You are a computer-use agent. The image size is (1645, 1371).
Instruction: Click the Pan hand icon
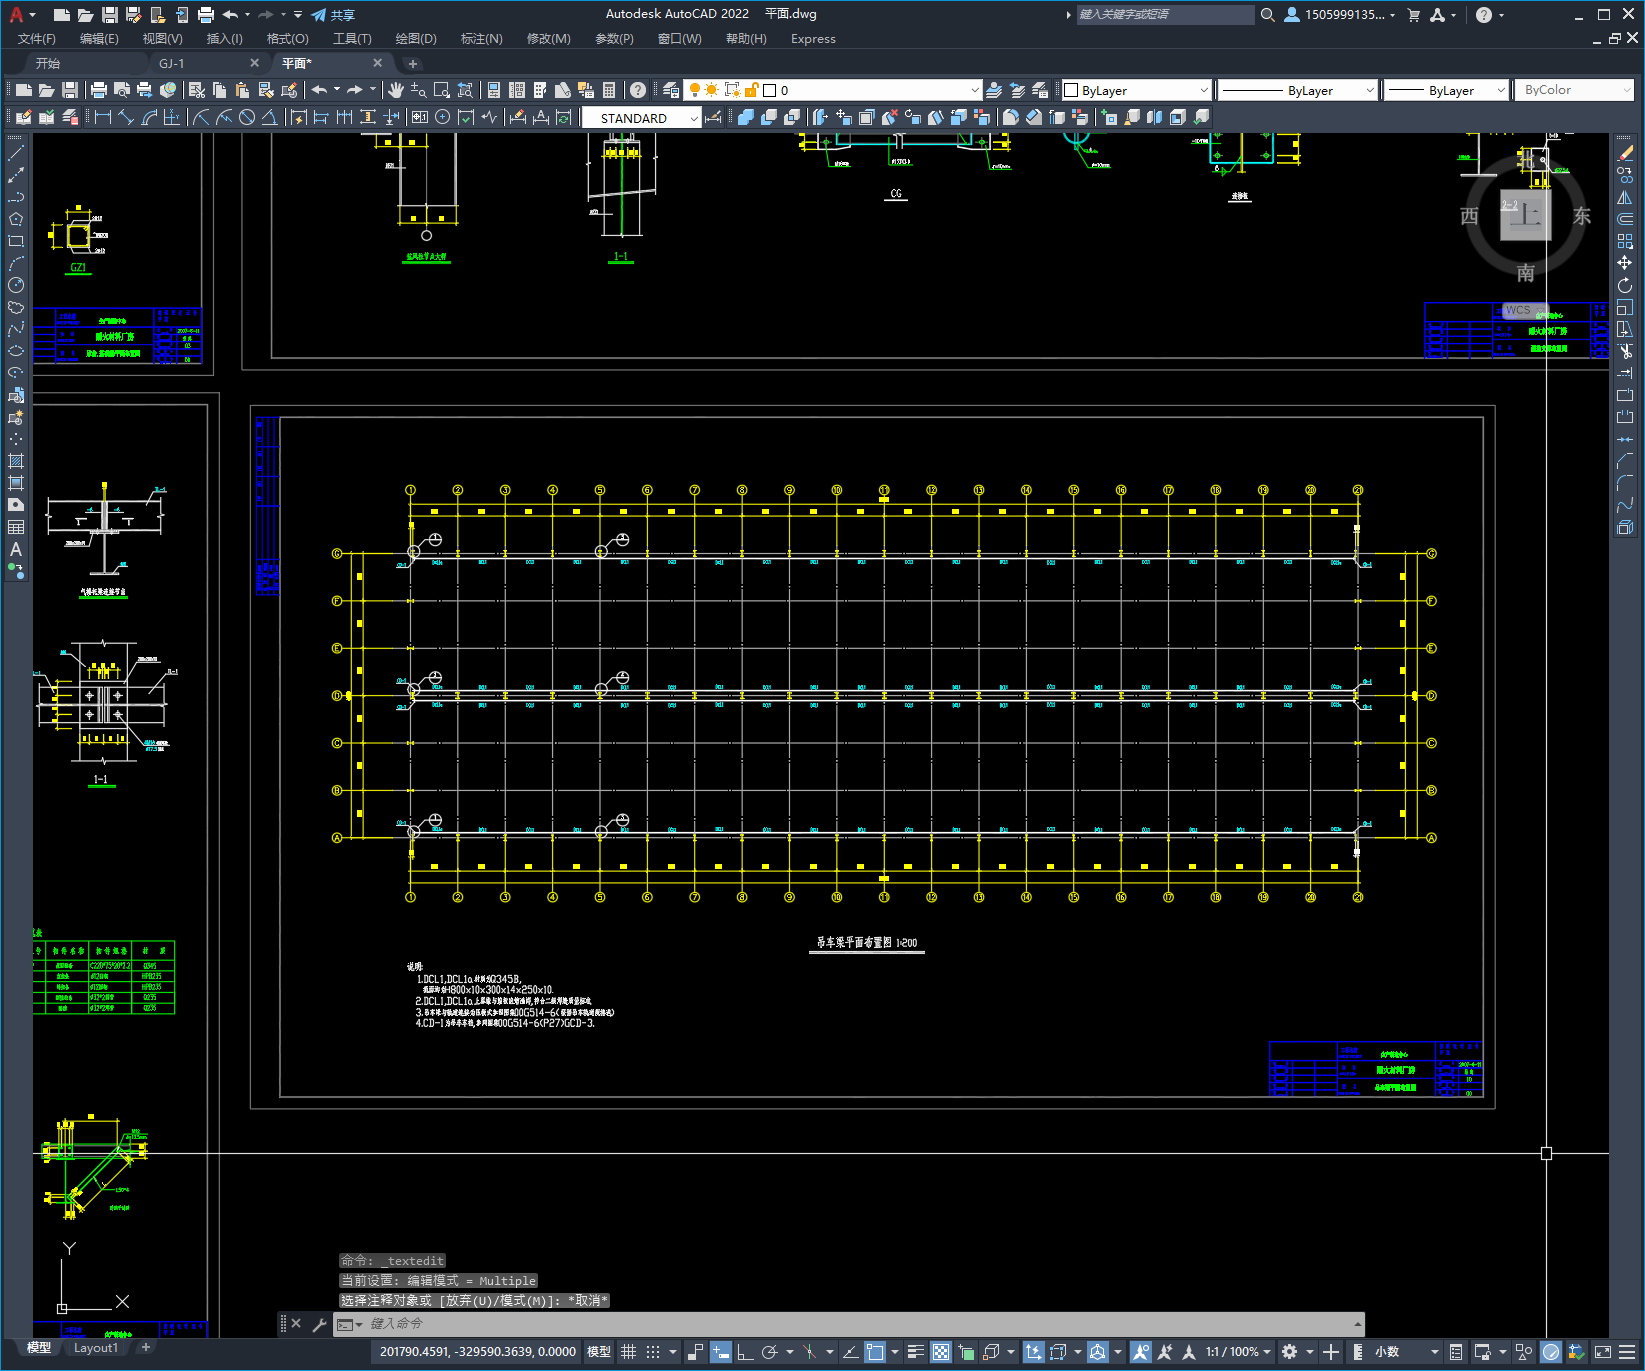coord(396,90)
